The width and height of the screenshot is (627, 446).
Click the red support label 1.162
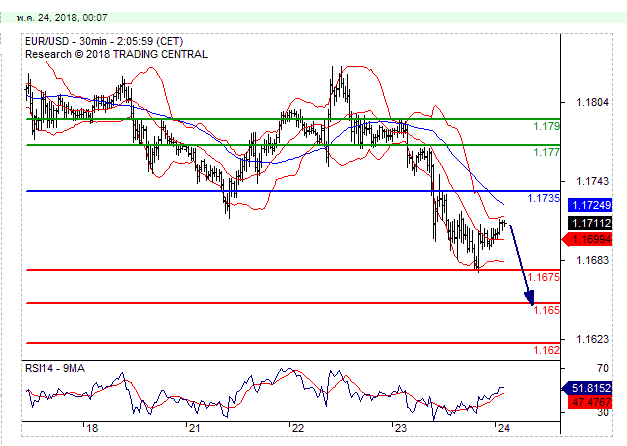pos(546,350)
